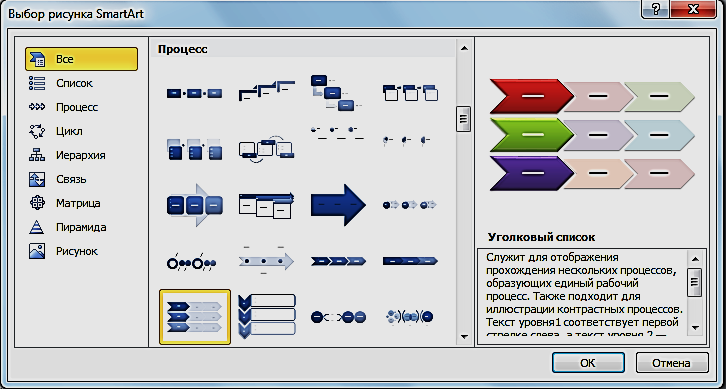Switch to the "Цикл" category

pos(69,131)
